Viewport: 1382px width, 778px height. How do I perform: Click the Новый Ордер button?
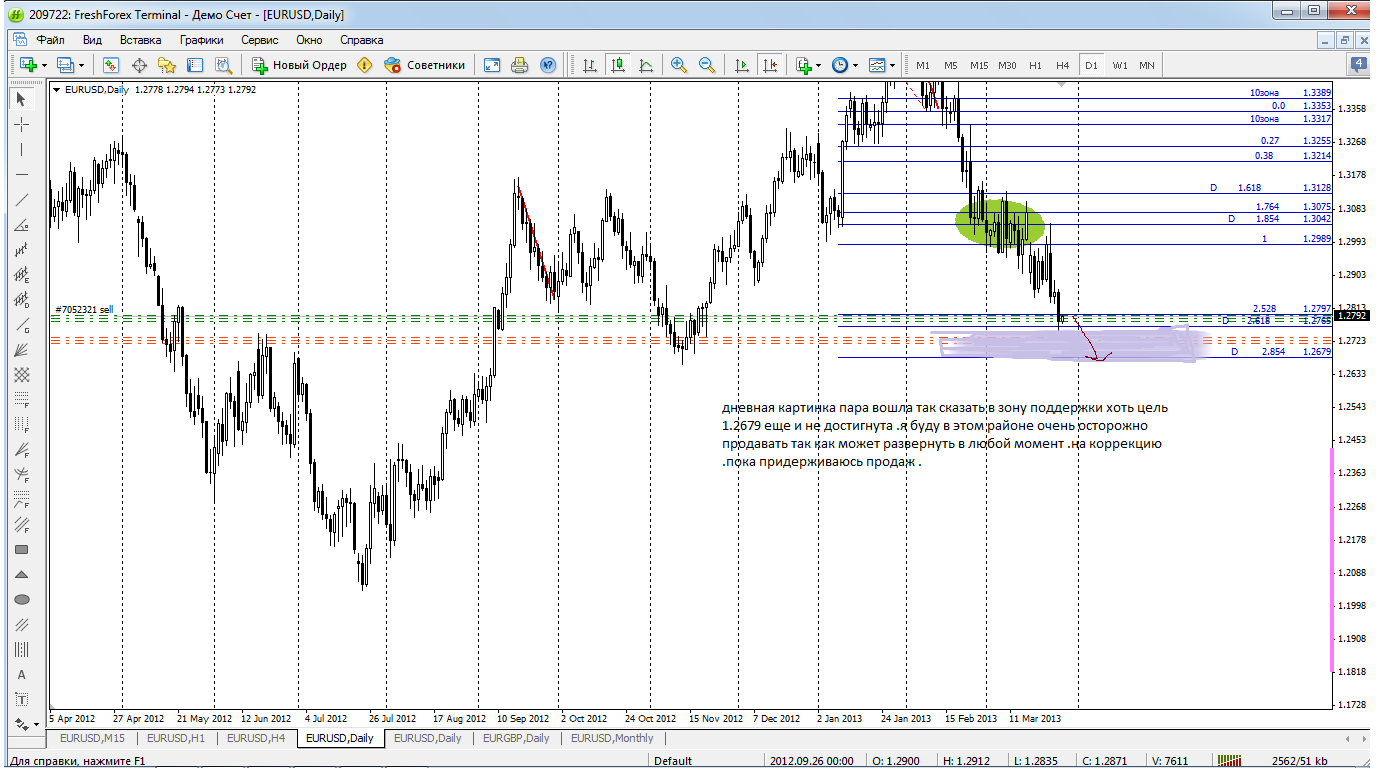[299, 65]
